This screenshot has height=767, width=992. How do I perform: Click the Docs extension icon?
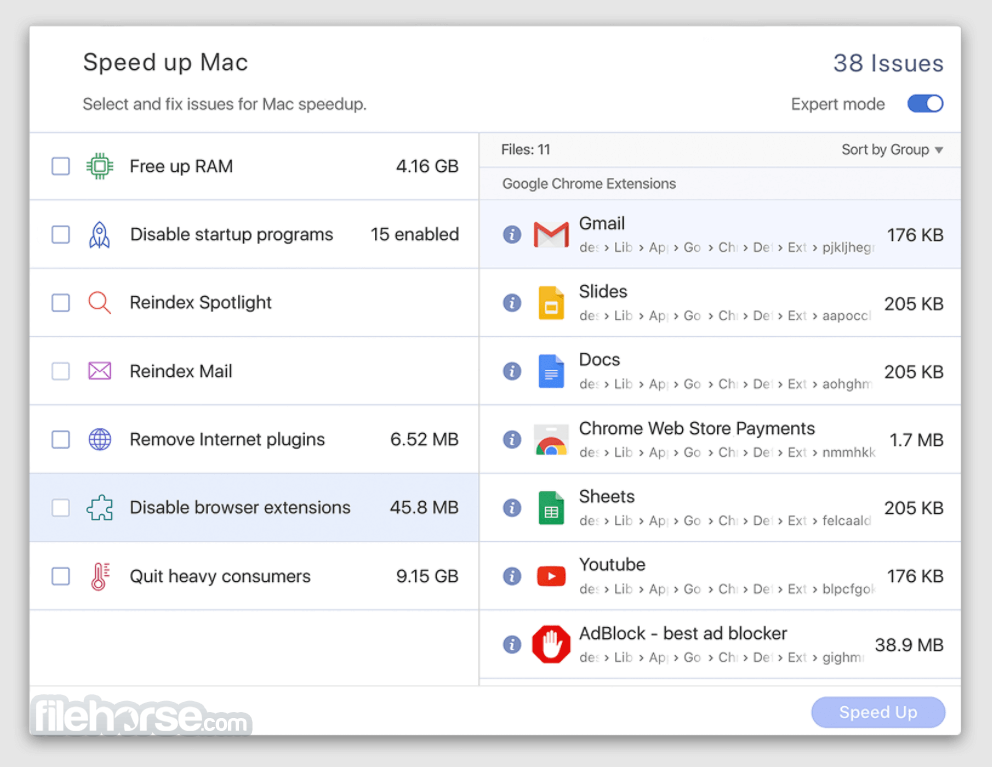551,371
